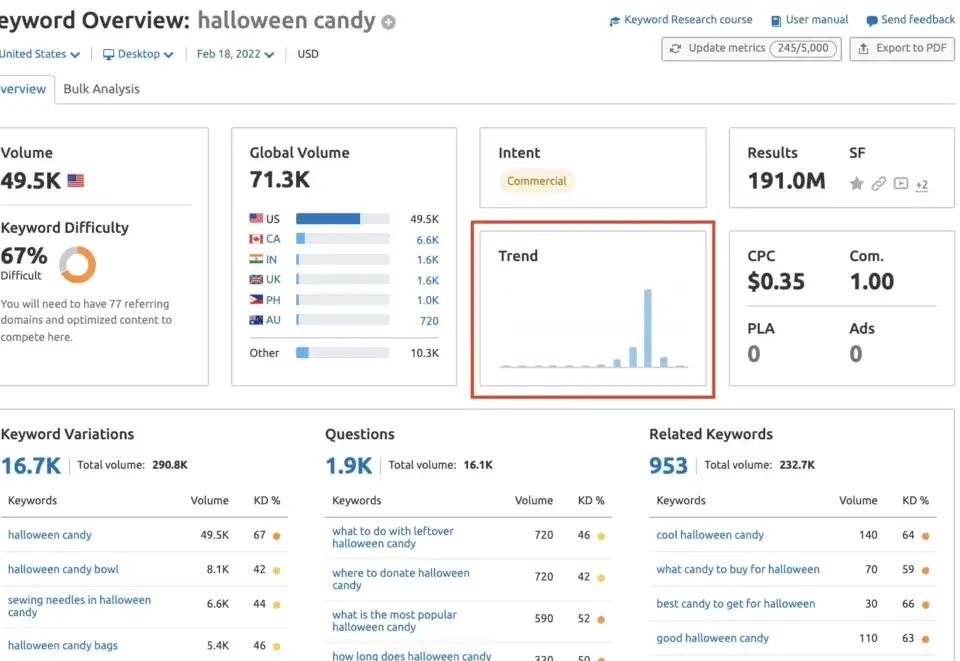Click the UK country label in Global Volume
Screen dimensions: 960x661
[x=273, y=279]
